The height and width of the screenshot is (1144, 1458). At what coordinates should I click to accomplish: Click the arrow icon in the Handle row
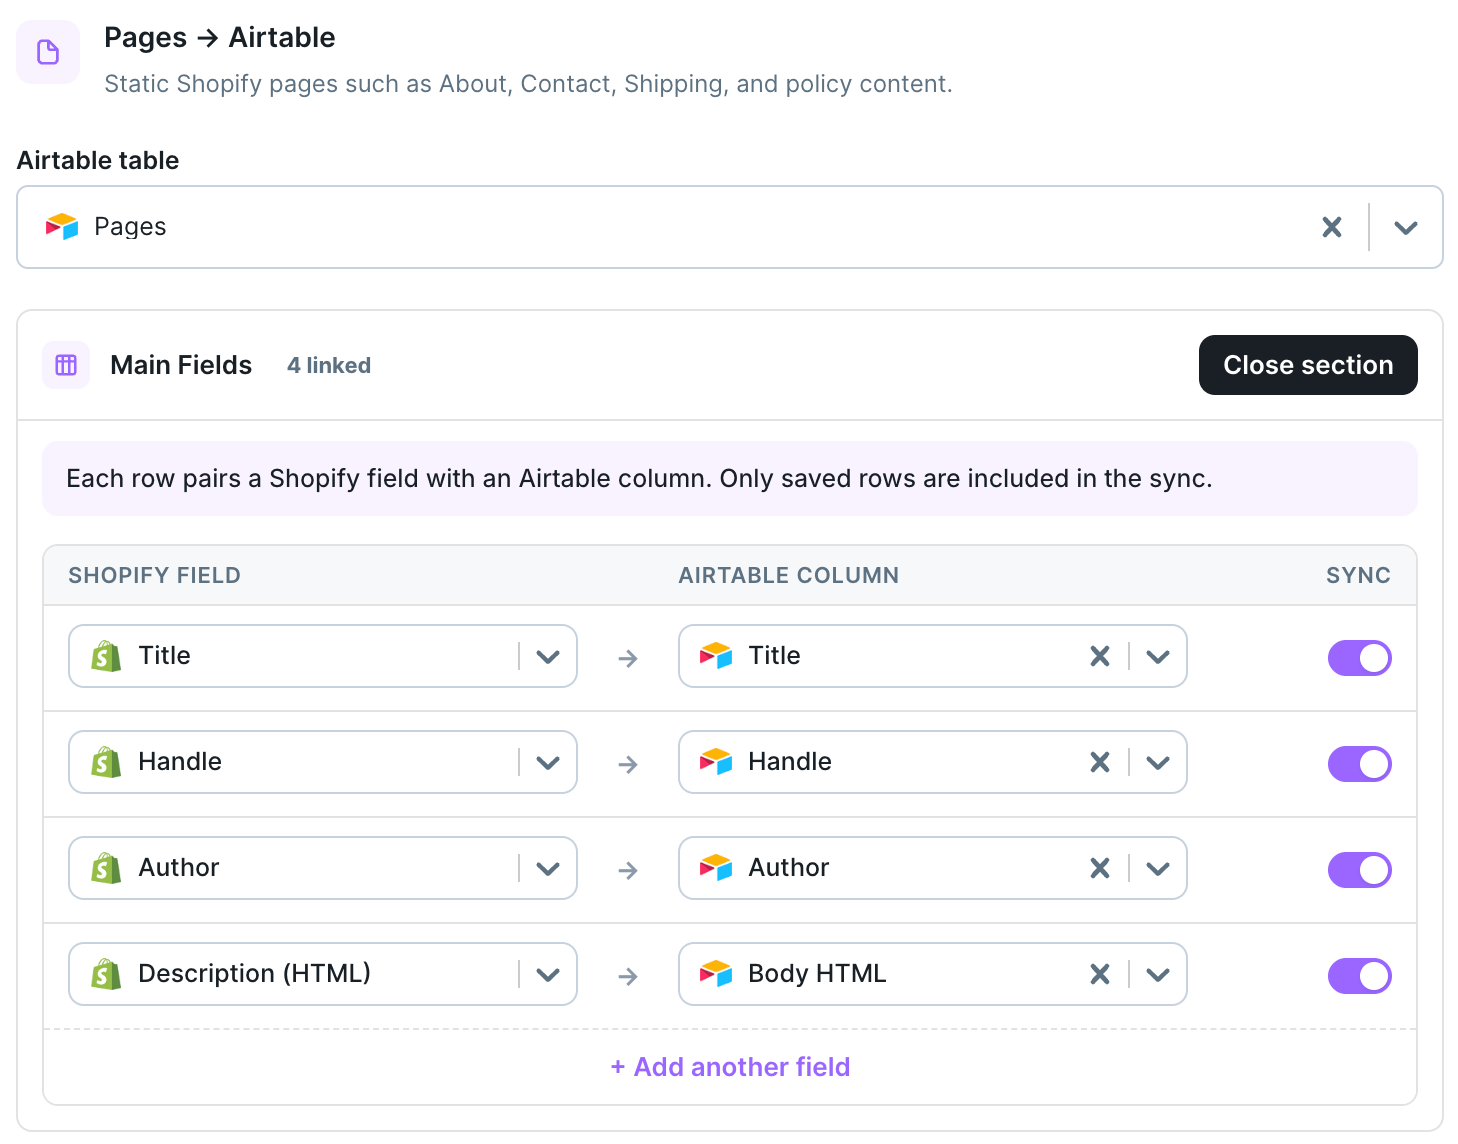[628, 764]
